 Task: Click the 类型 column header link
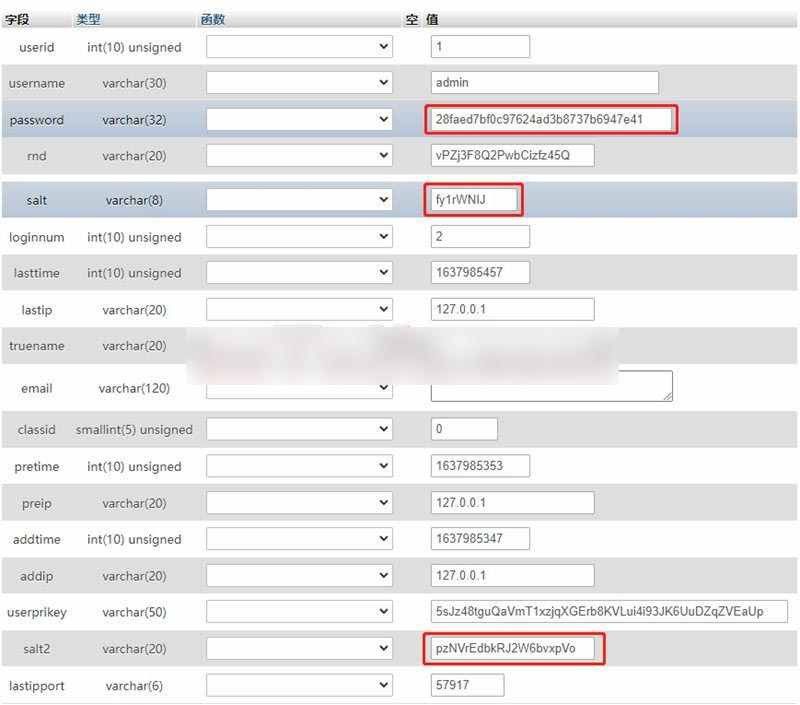click(88, 19)
